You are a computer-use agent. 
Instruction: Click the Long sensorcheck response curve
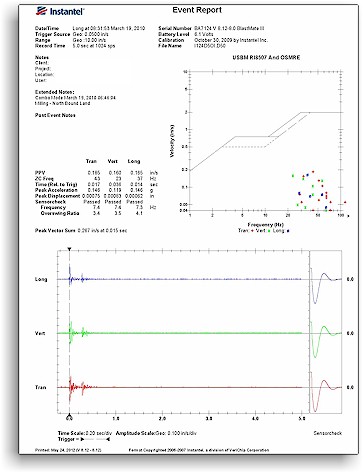tap(325, 286)
